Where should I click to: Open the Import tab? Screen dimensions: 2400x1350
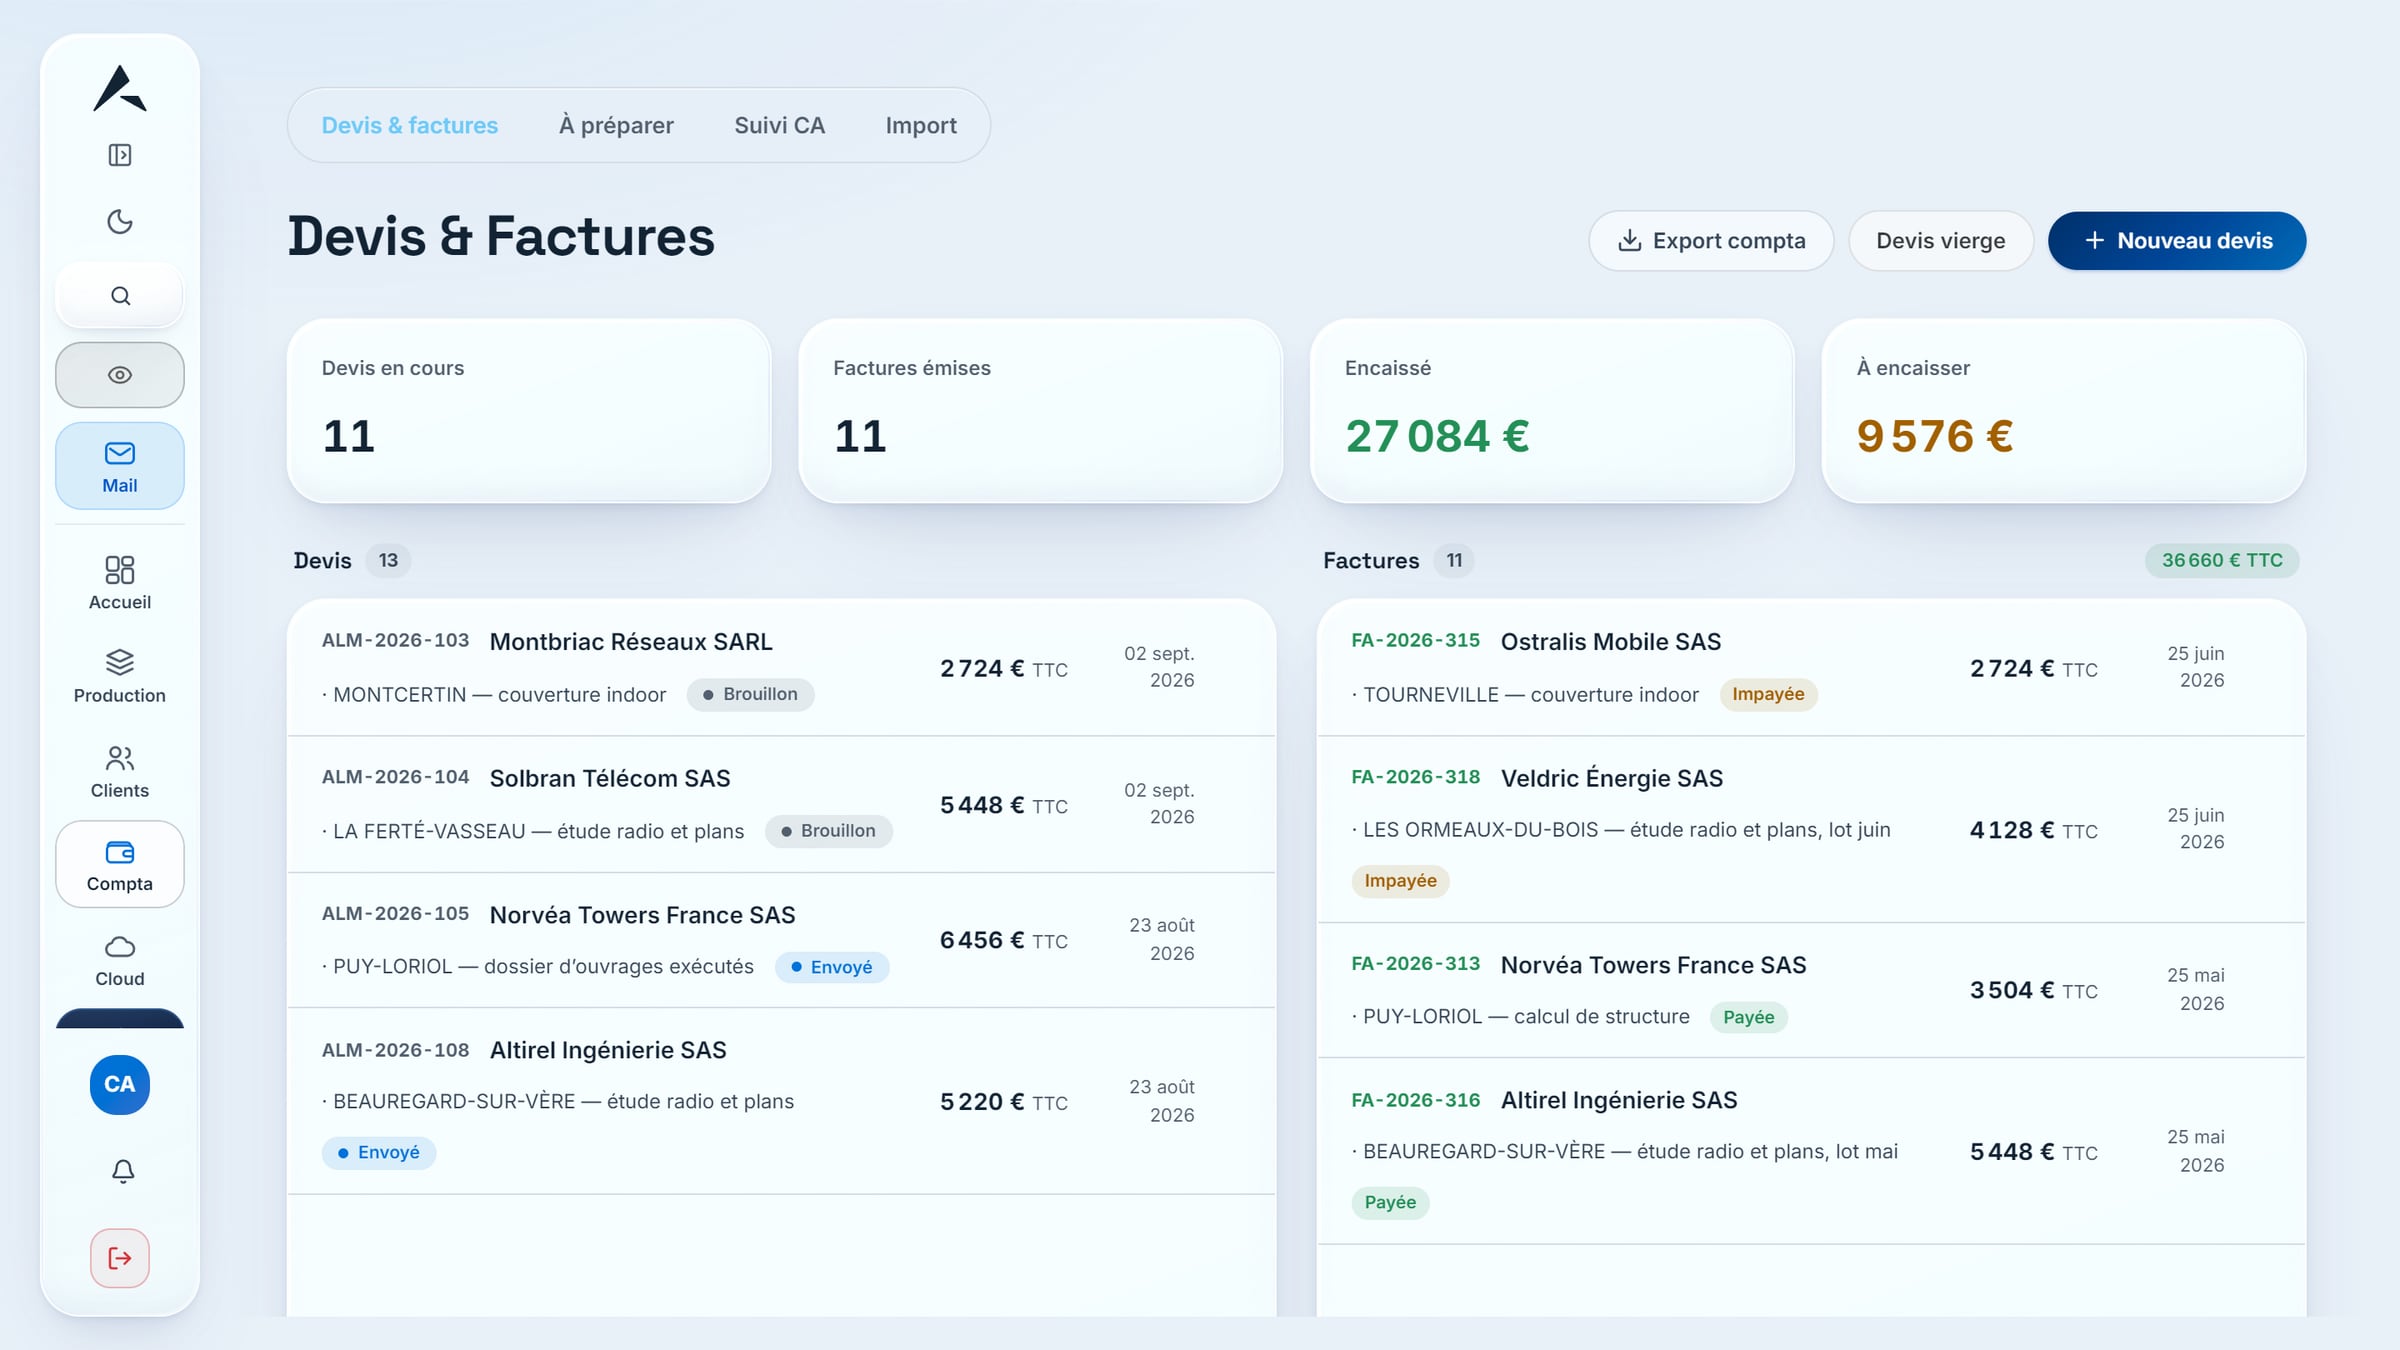tap(921, 125)
